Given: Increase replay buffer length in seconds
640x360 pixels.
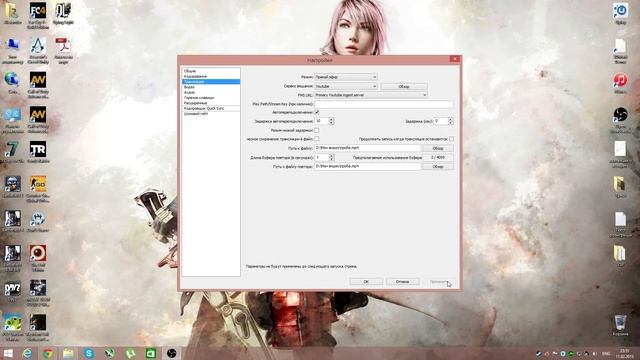Looking at the screenshot, I should coord(331,156).
